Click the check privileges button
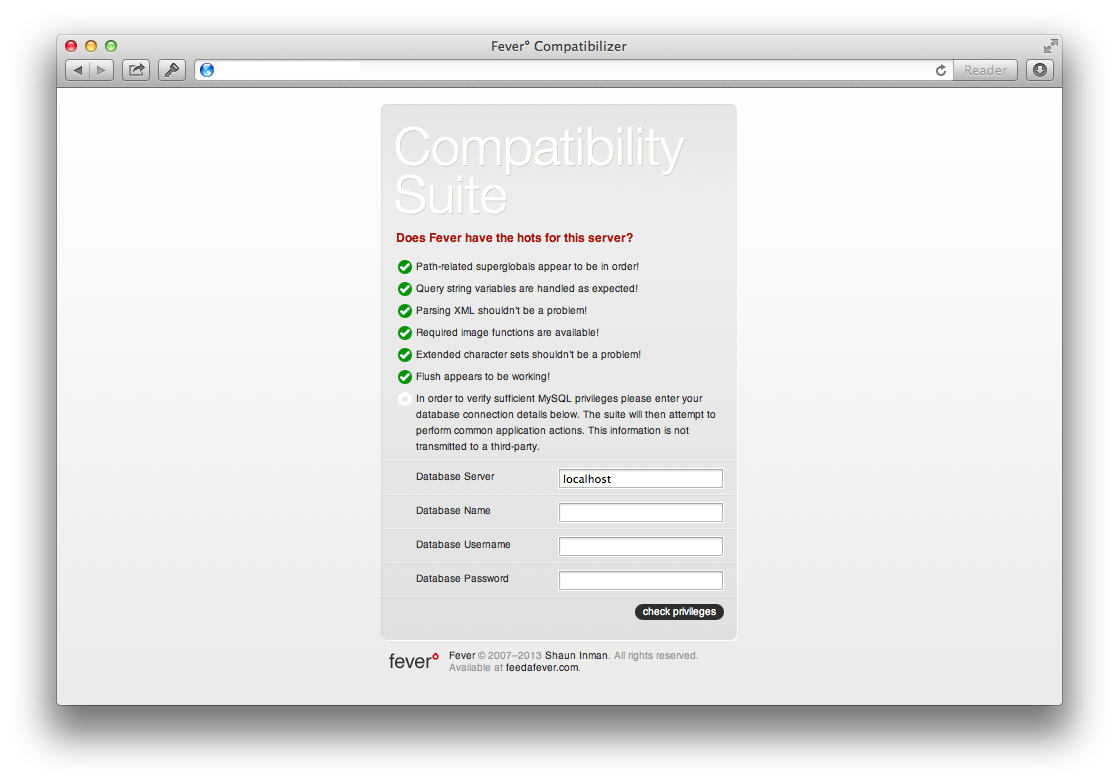Screen dimensions: 1119x784 pos(679,611)
